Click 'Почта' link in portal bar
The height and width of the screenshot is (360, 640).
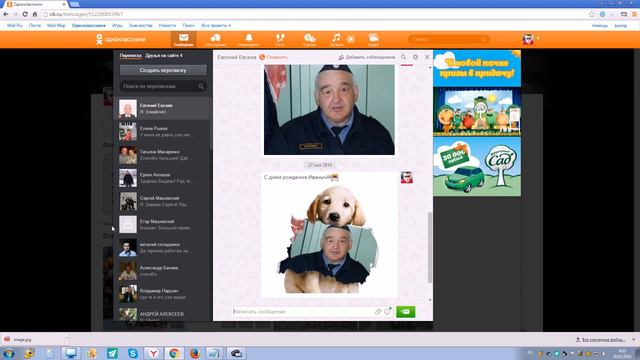(35, 25)
